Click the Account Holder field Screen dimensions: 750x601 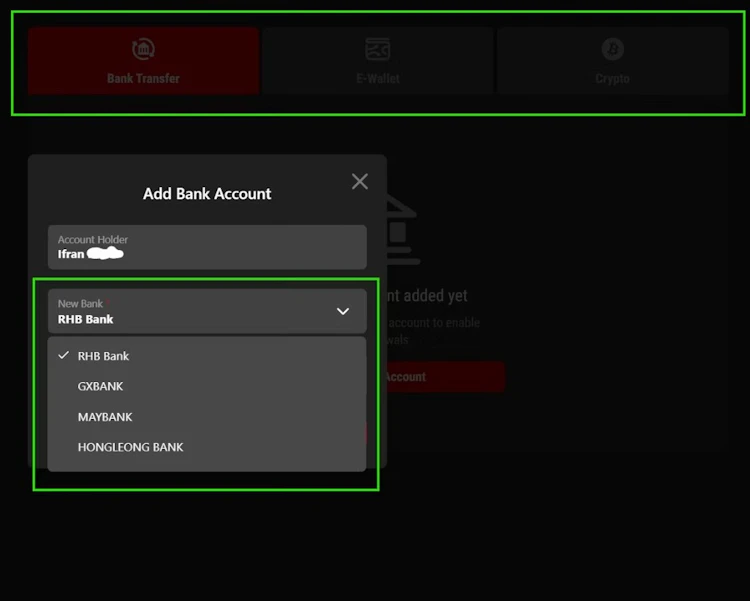tap(207, 247)
